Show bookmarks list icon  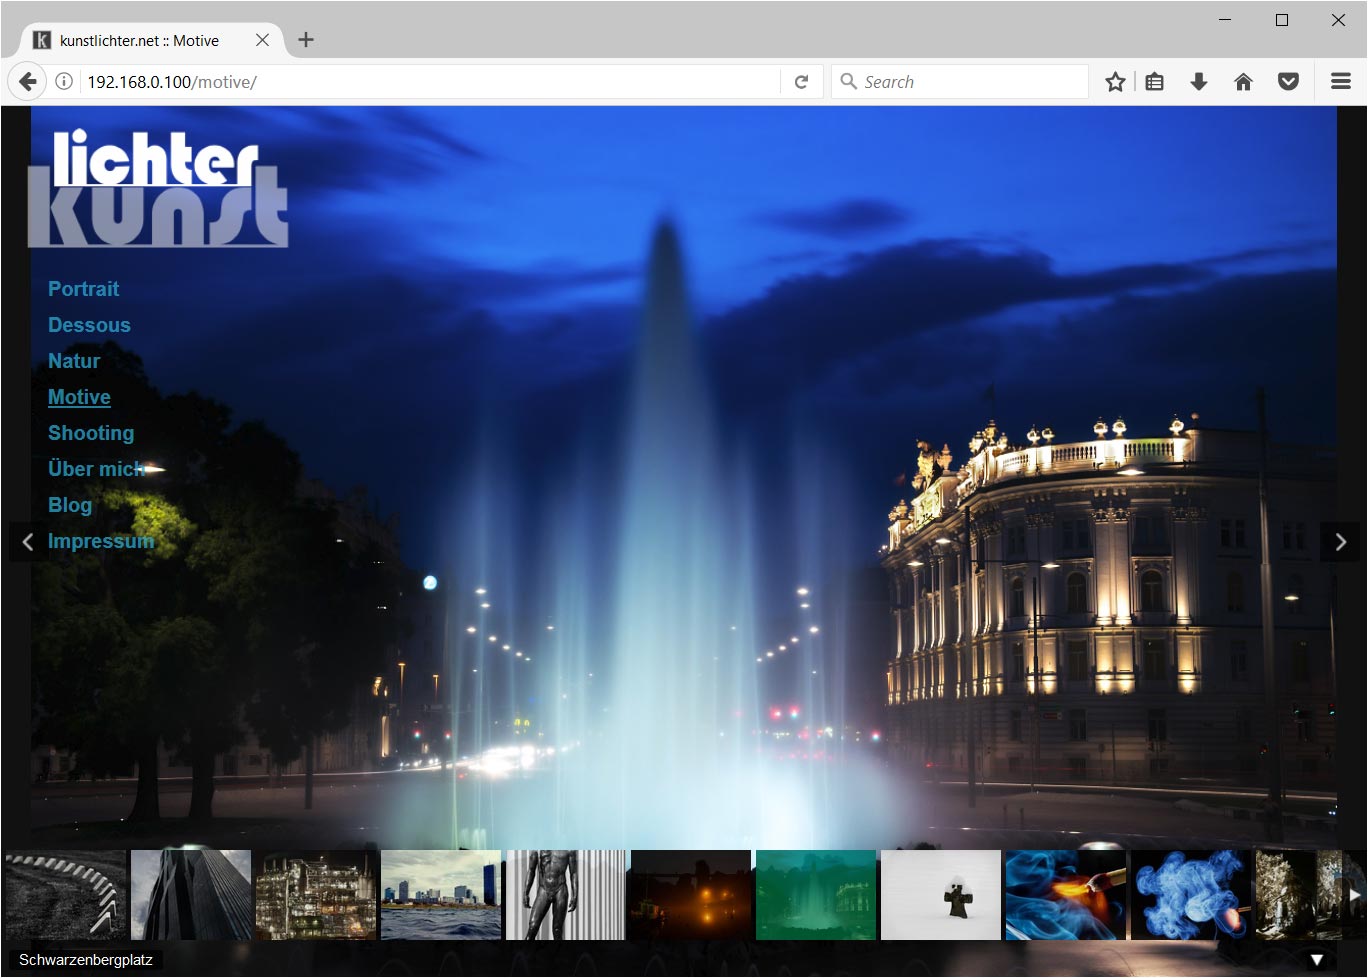click(1154, 82)
